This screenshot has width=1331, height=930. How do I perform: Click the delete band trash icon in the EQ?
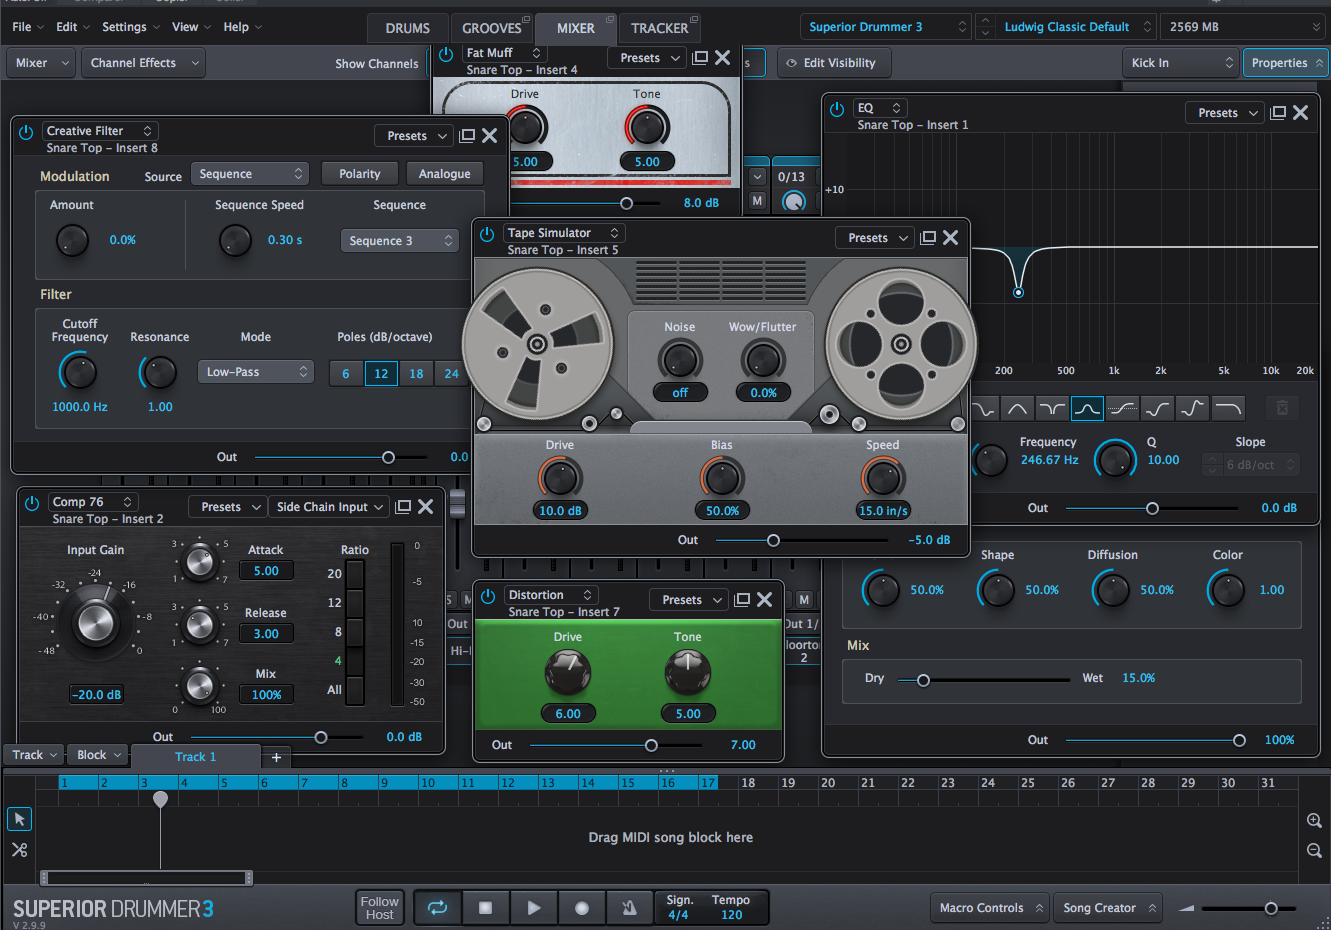click(1283, 408)
